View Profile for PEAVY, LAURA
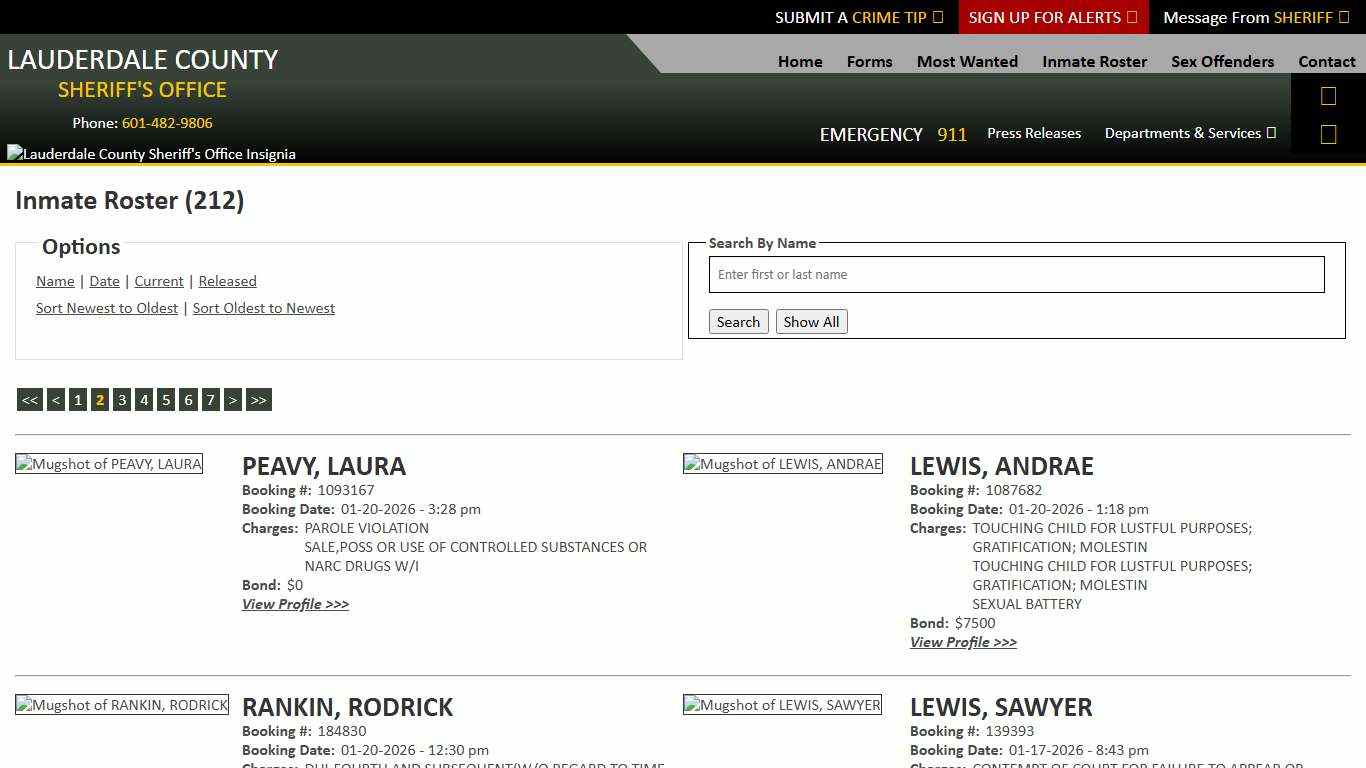This screenshot has width=1366, height=768. coord(295,604)
